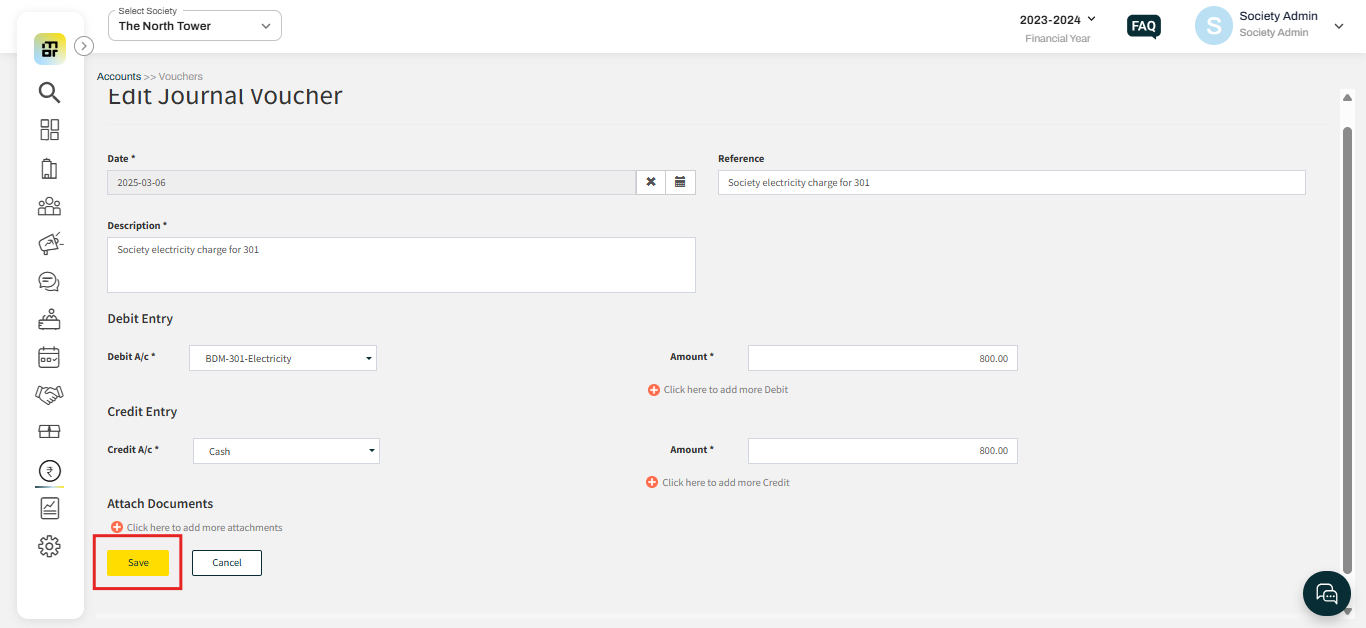Open the amenities icon in sidebar
This screenshot has height=628, width=1366.
[x=49, y=320]
